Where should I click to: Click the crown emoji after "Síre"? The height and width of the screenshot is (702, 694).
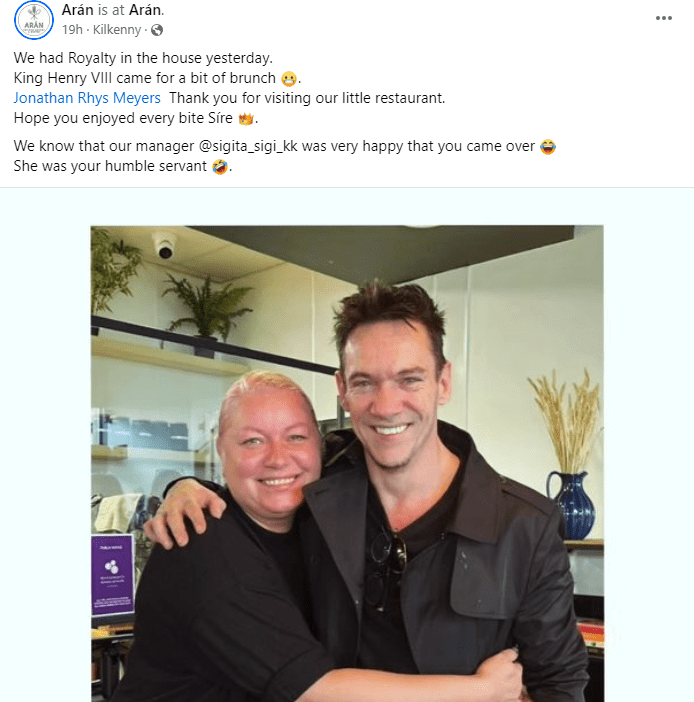[x=246, y=119]
